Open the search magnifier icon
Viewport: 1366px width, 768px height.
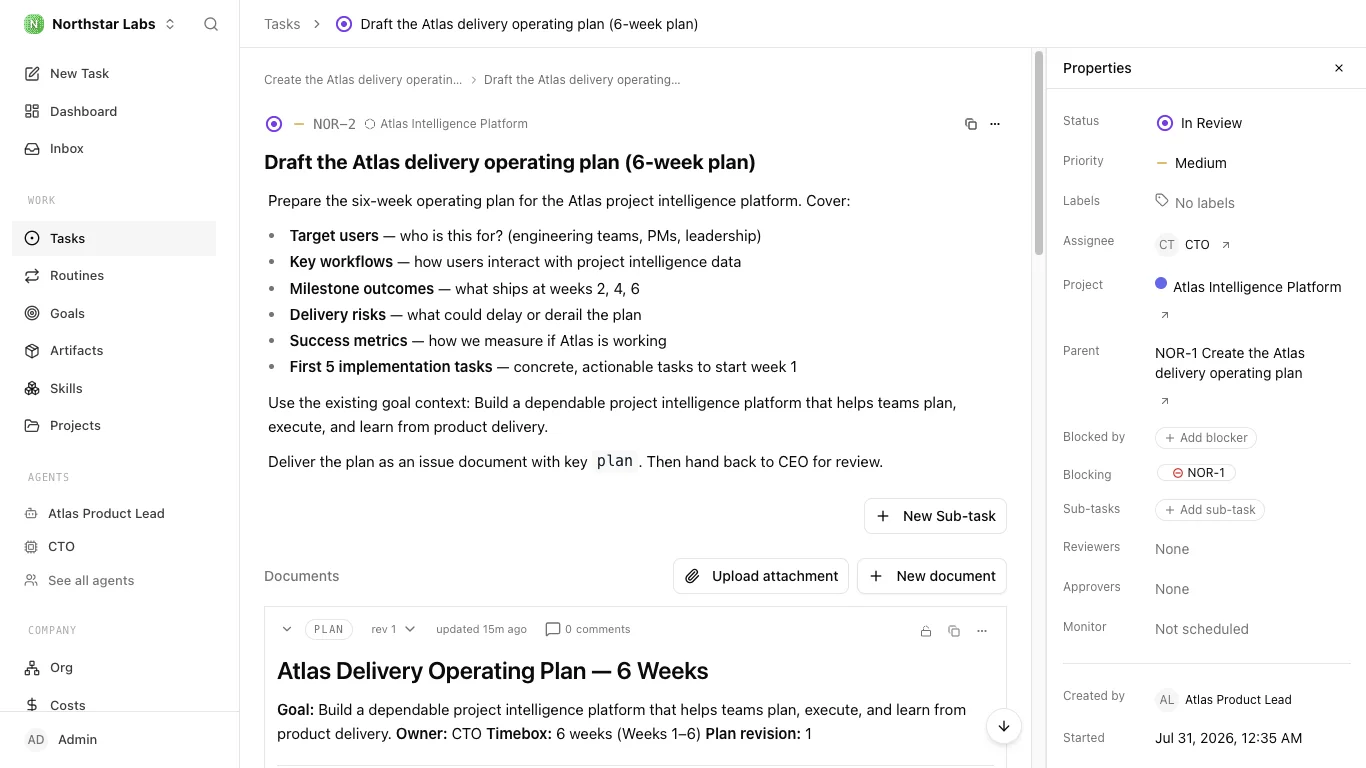[211, 24]
